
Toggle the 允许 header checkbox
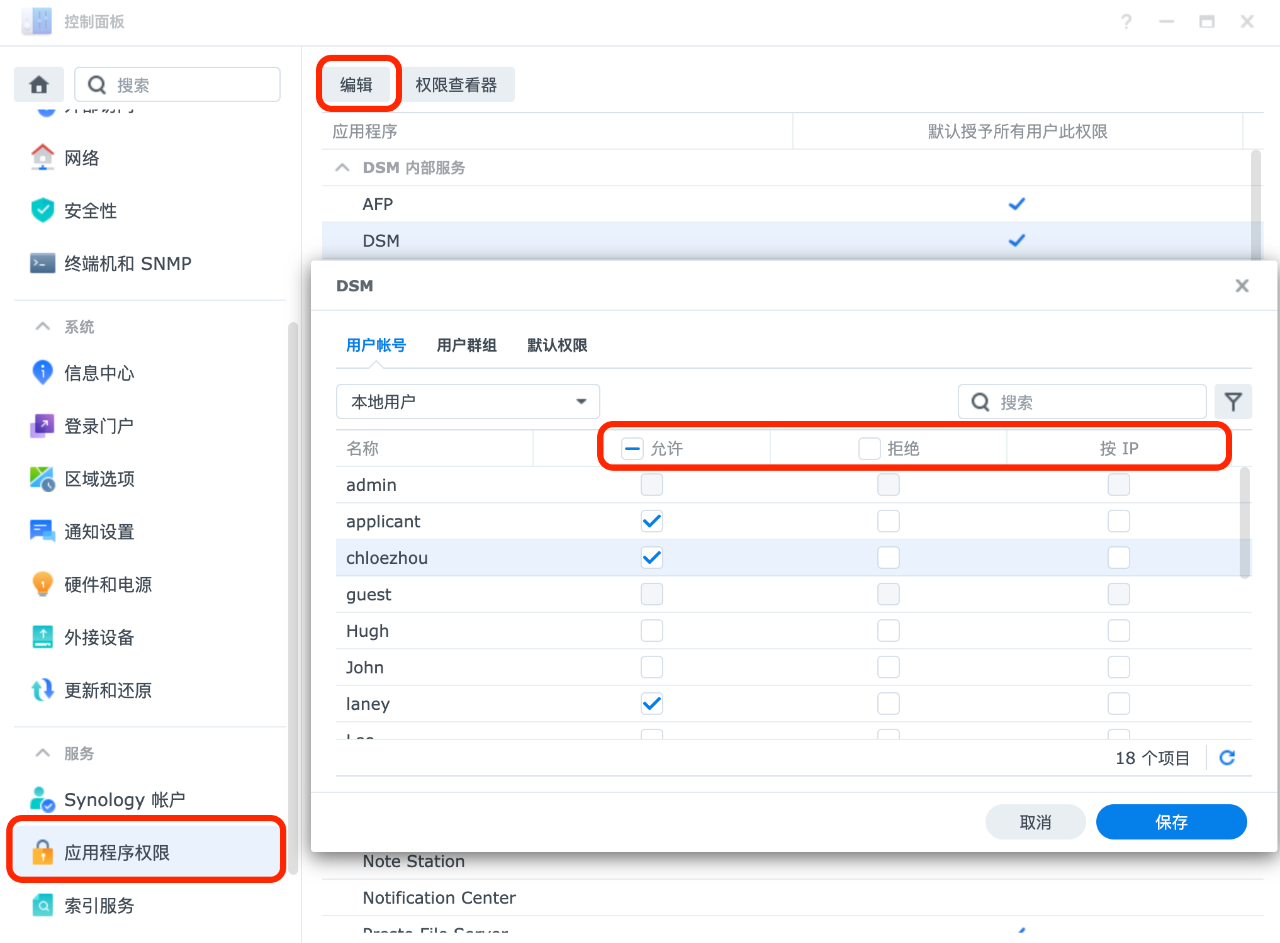click(632, 448)
